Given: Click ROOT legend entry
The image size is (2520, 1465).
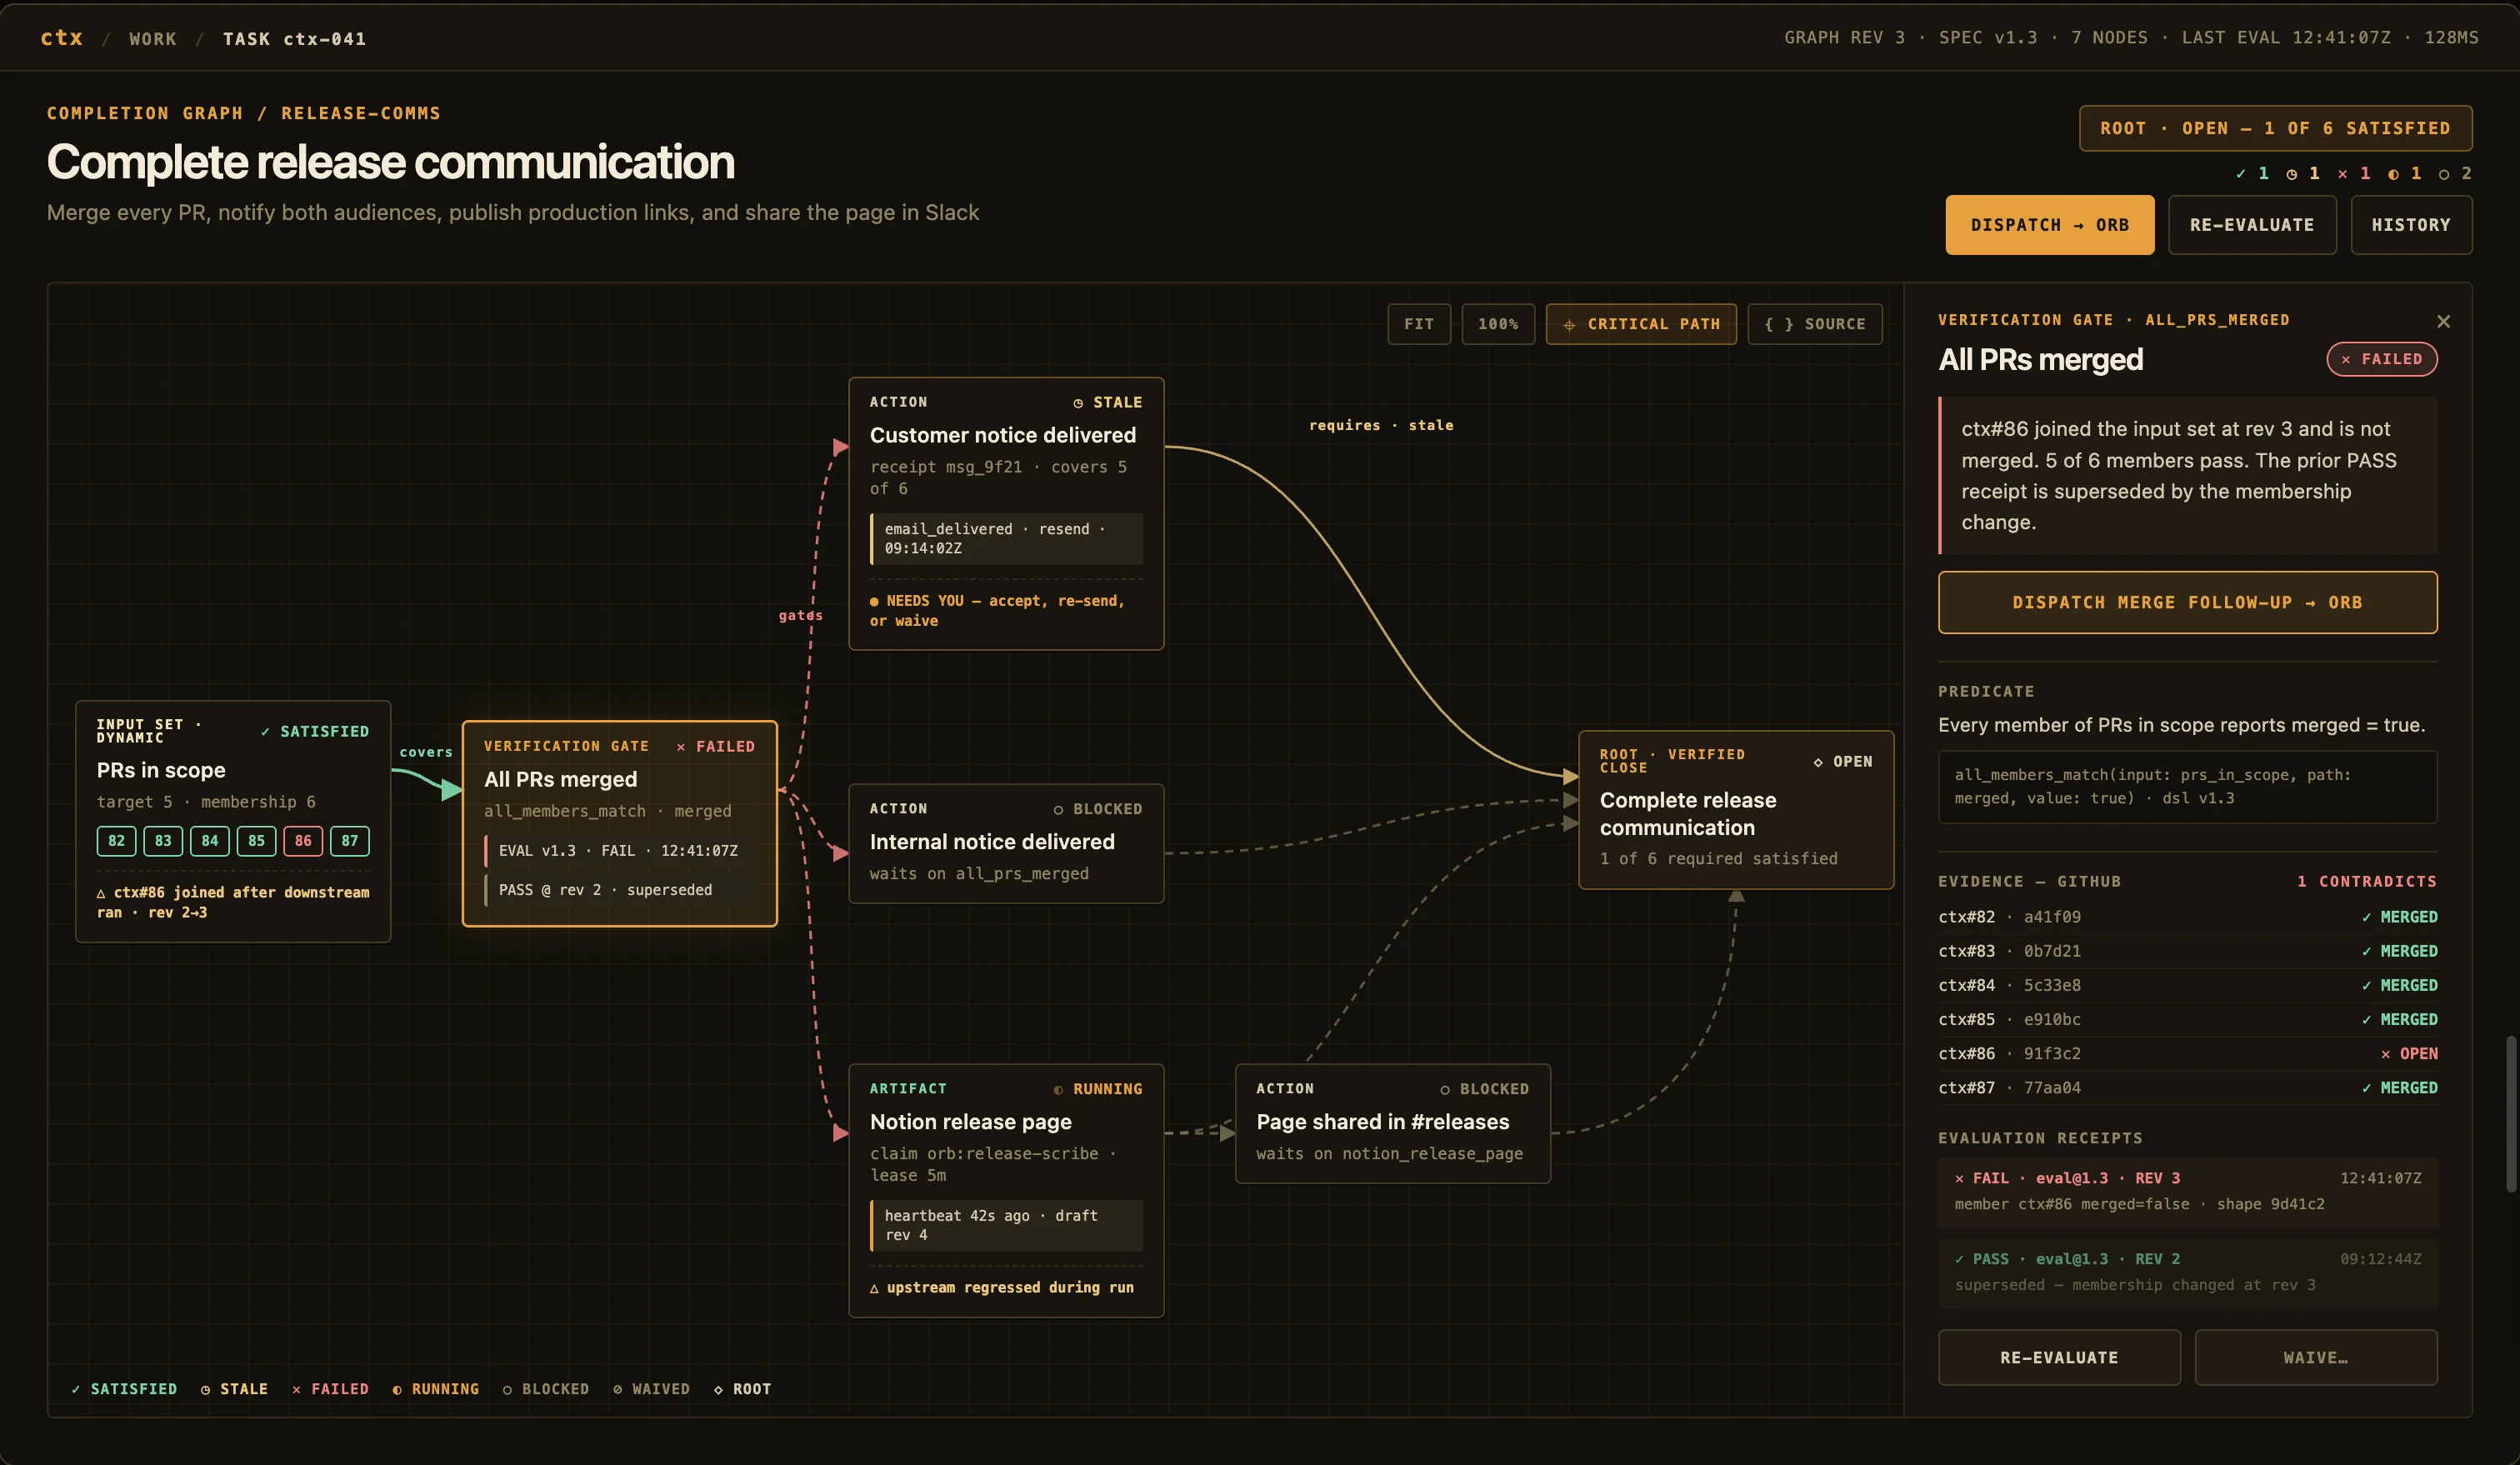Looking at the screenshot, I should click(x=742, y=1389).
